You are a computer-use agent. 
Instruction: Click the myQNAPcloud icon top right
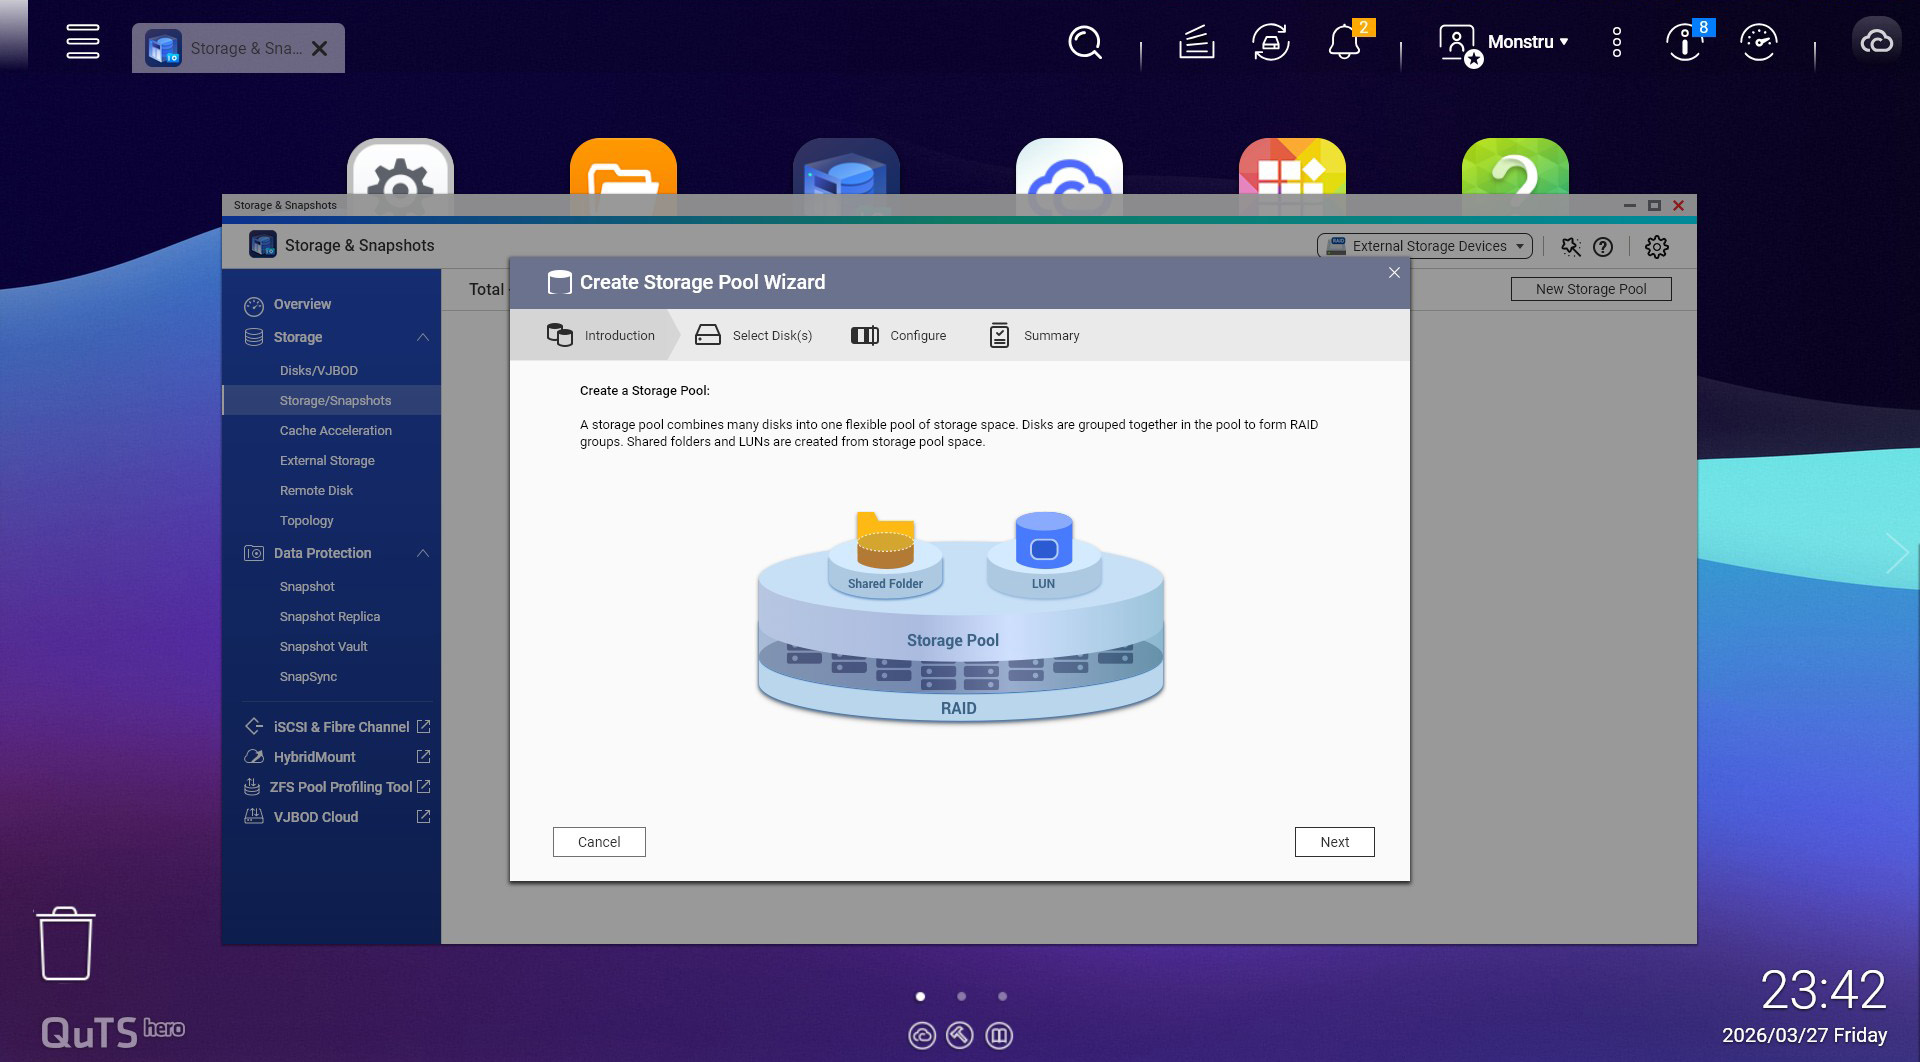pos(1876,42)
